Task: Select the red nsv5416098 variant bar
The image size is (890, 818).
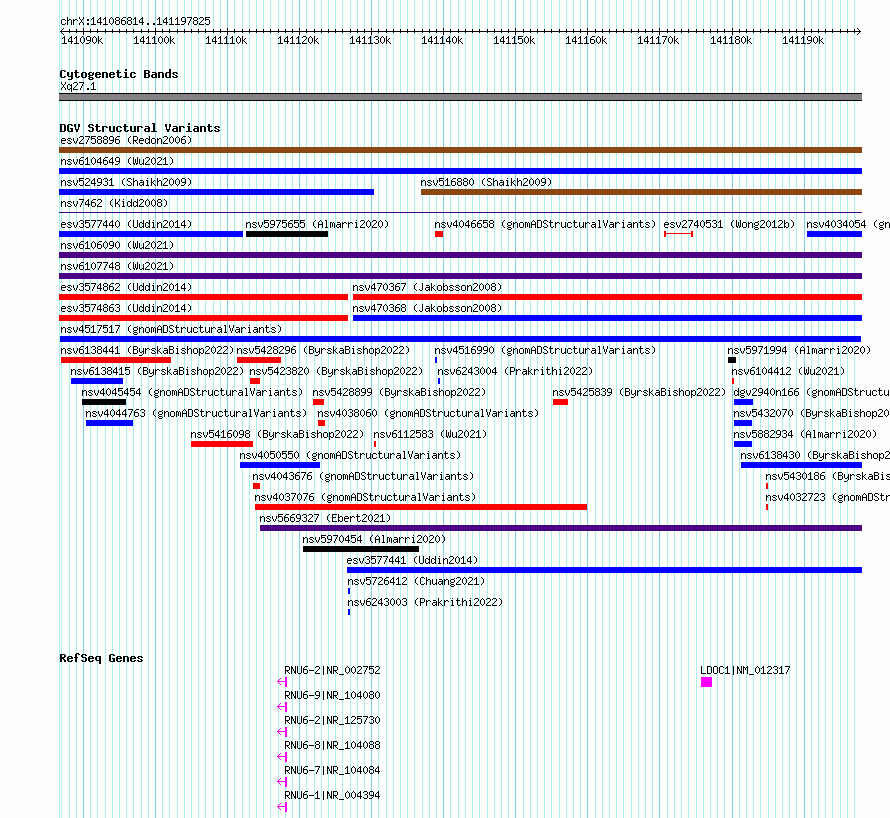Action: [222, 444]
